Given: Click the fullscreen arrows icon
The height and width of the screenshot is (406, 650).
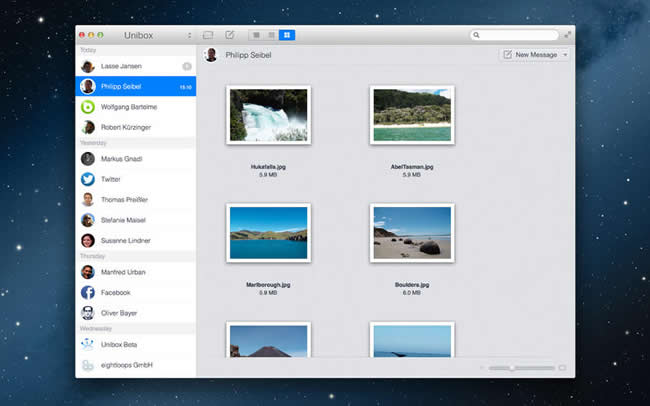Looking at the screenshot, I should [x=568, y=35].
